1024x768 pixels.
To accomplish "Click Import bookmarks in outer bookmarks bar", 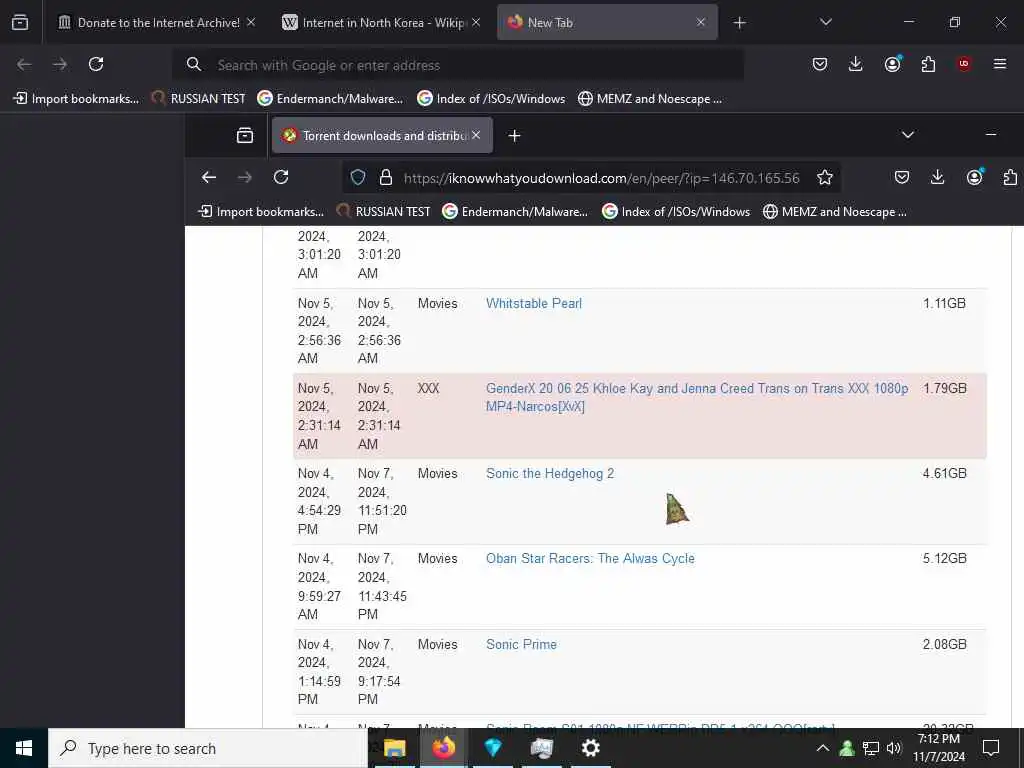I will click(76, 99).
